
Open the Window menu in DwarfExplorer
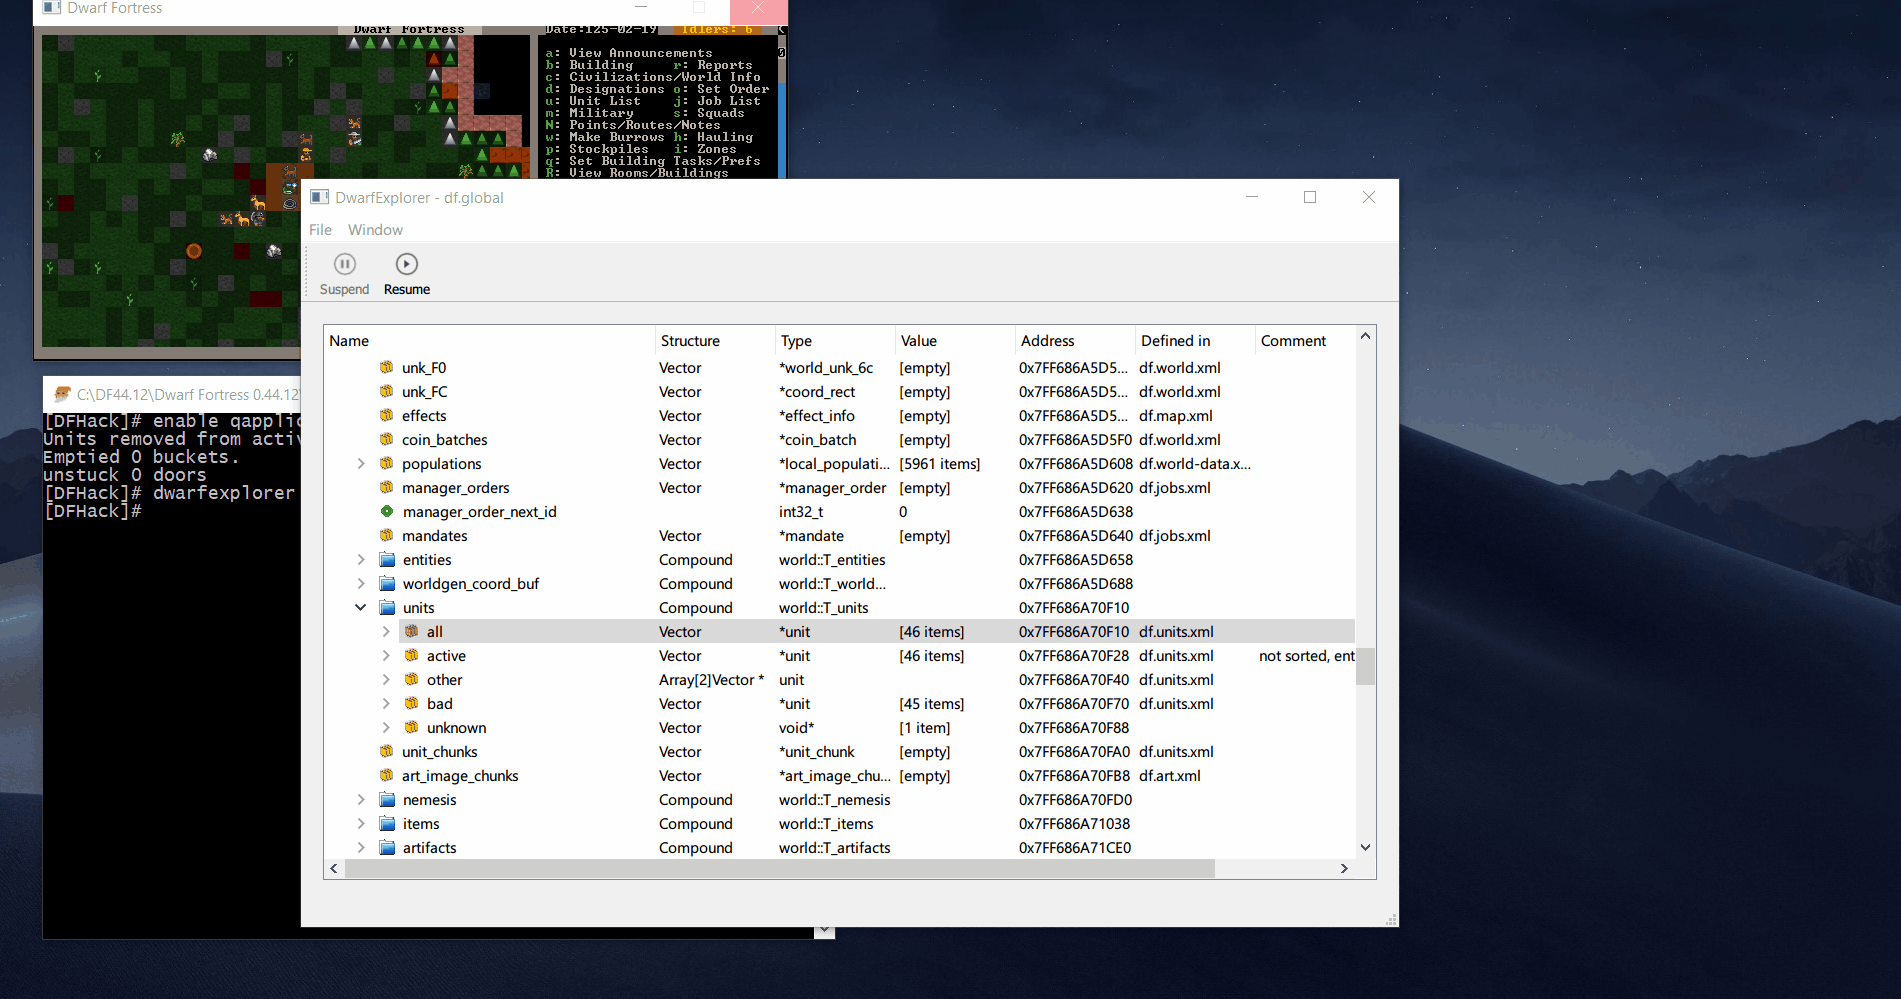coord(375,230)
